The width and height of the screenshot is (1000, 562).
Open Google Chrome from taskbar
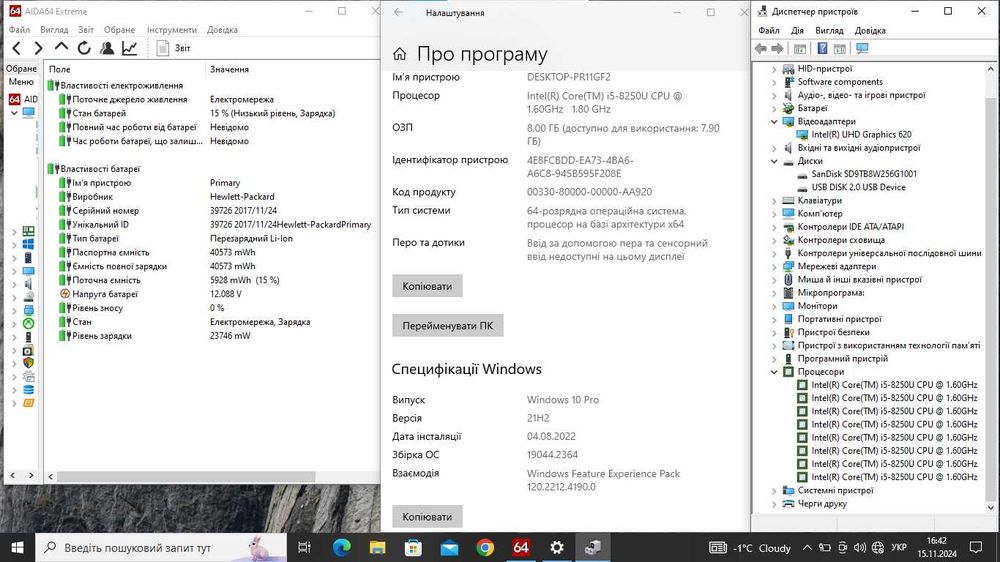click(485, 547)
